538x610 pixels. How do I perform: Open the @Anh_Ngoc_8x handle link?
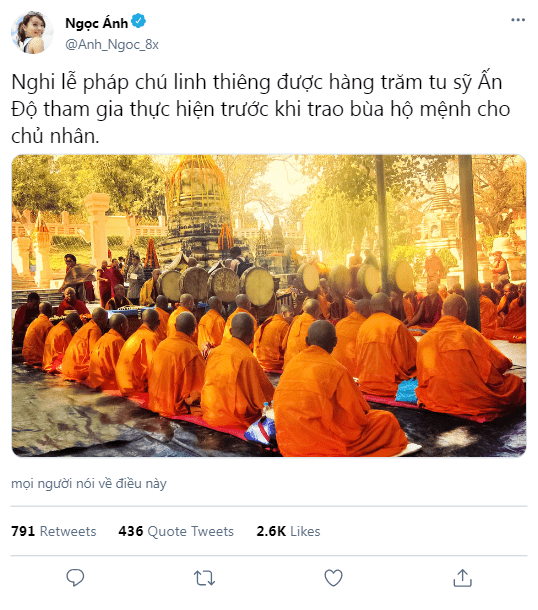[x=112, y=45]
